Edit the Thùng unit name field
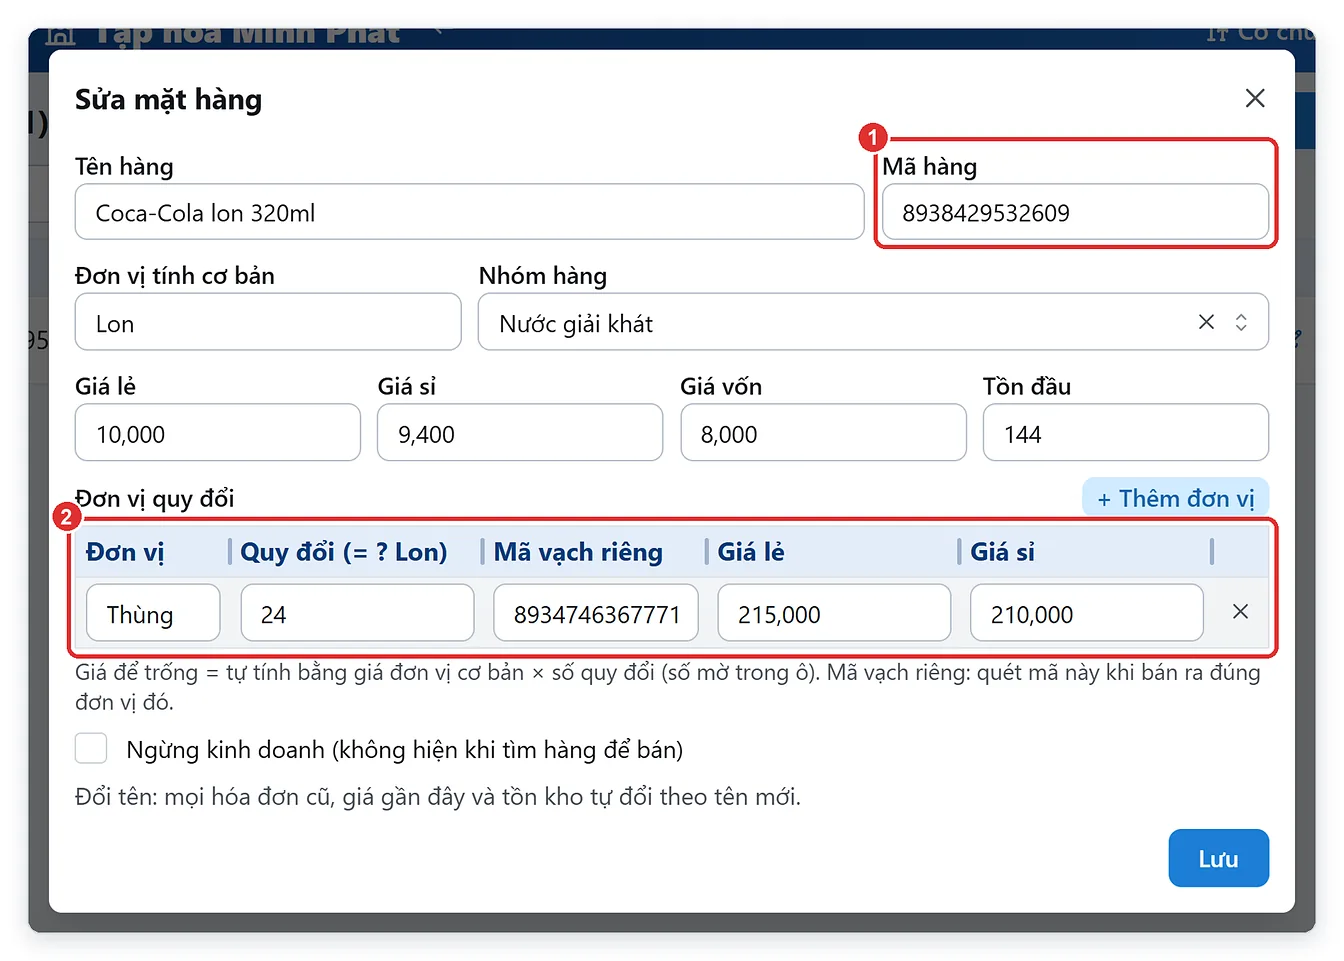 [x=153, y=613]
